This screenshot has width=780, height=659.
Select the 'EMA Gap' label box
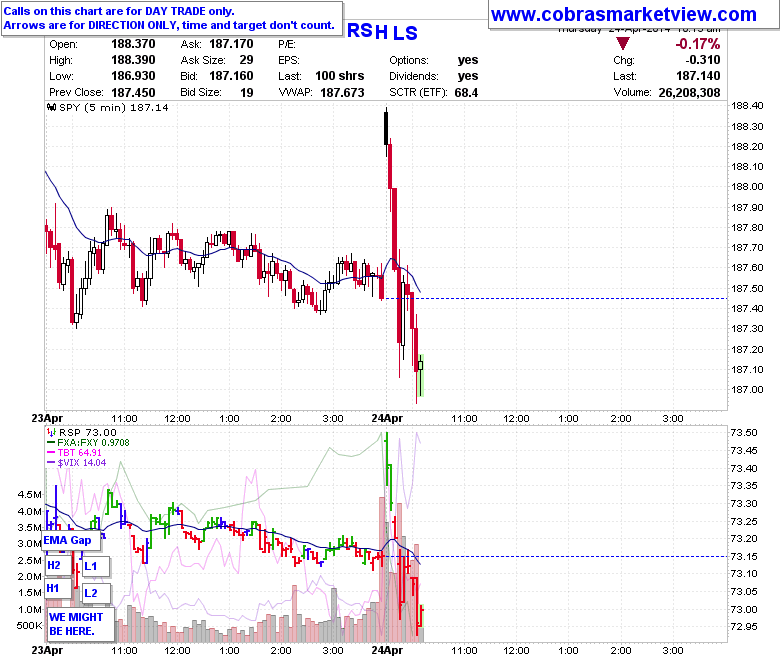72,541
